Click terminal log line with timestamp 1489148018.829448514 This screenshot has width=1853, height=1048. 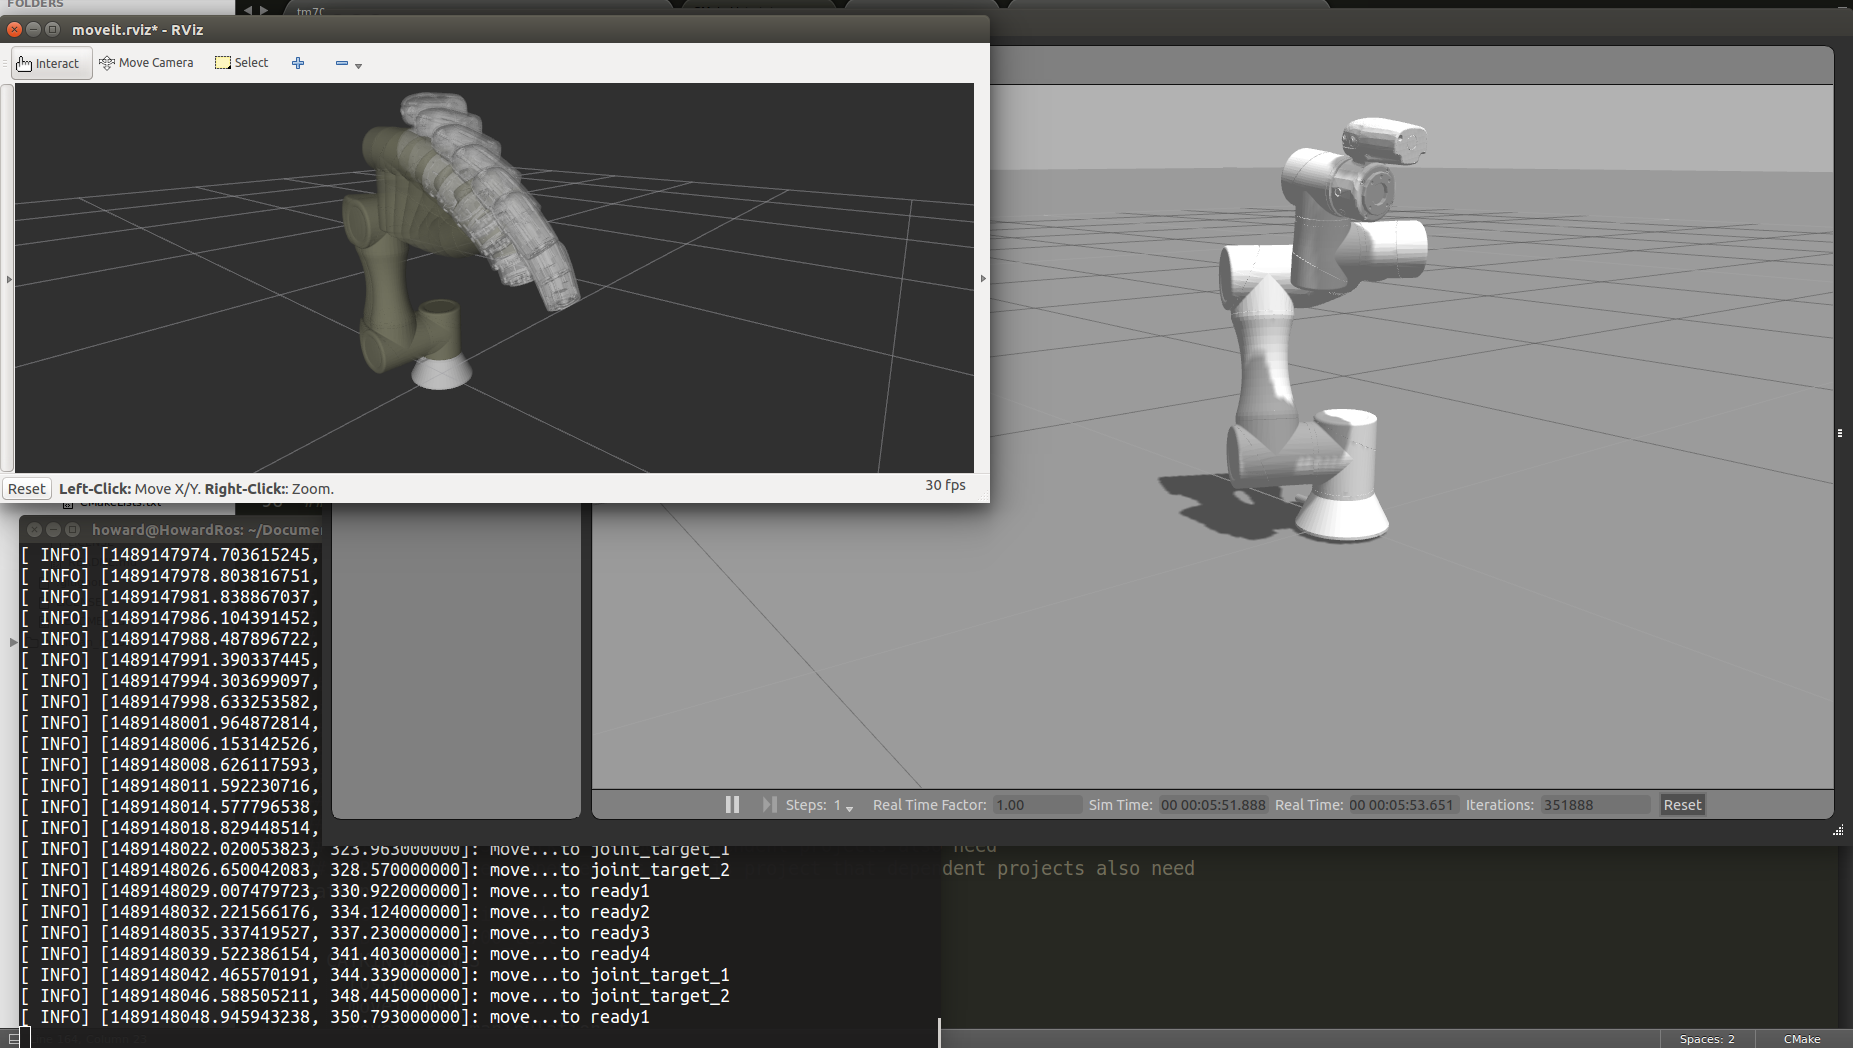click(170, 828)
